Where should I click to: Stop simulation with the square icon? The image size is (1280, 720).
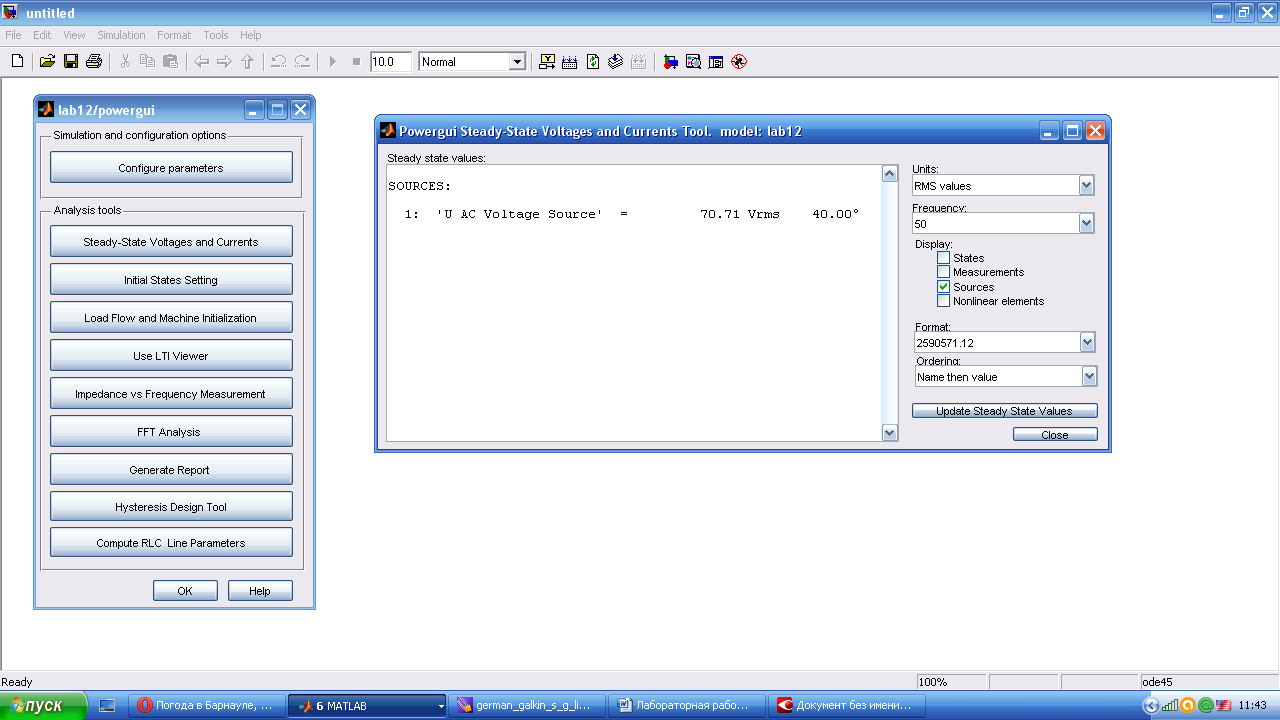tap(356, 62)
